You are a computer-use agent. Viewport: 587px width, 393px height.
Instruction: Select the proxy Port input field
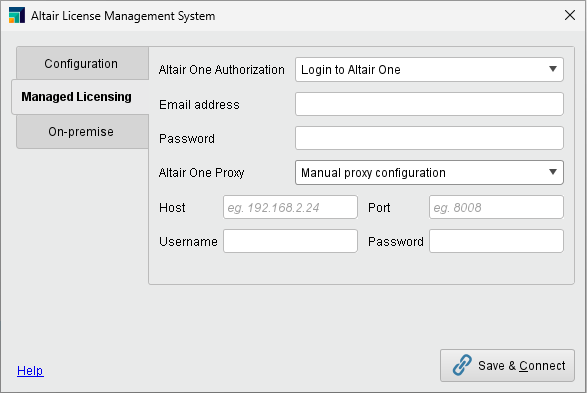click(496, 207)
